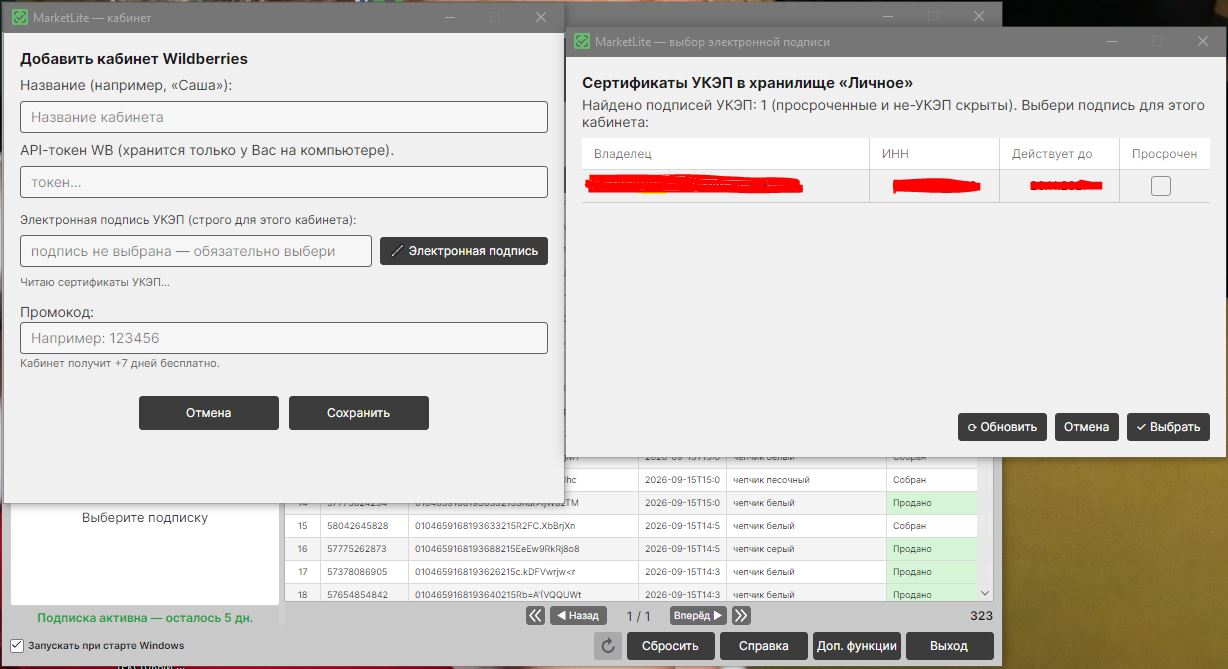Click Отмена next to the Сохранить button
Viewport: 1228px width, 669px height.
[209, 413]
